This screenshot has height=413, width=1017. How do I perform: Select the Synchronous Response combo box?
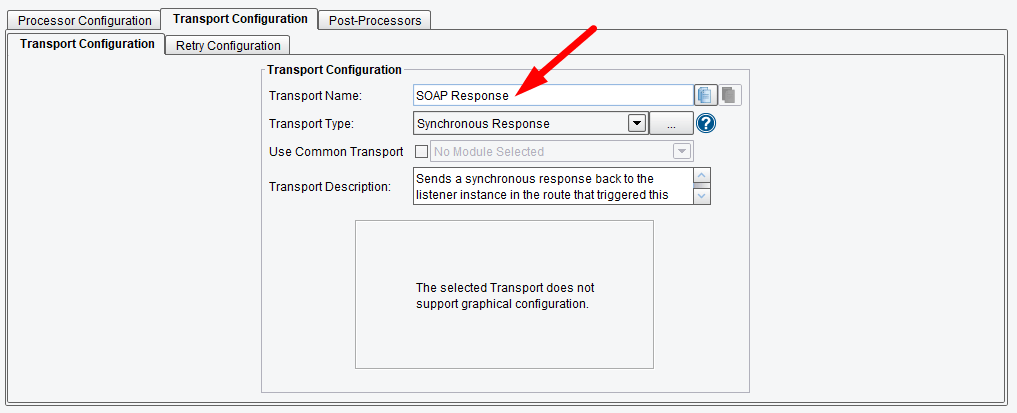pyautogui.click(x=520, y=124)
